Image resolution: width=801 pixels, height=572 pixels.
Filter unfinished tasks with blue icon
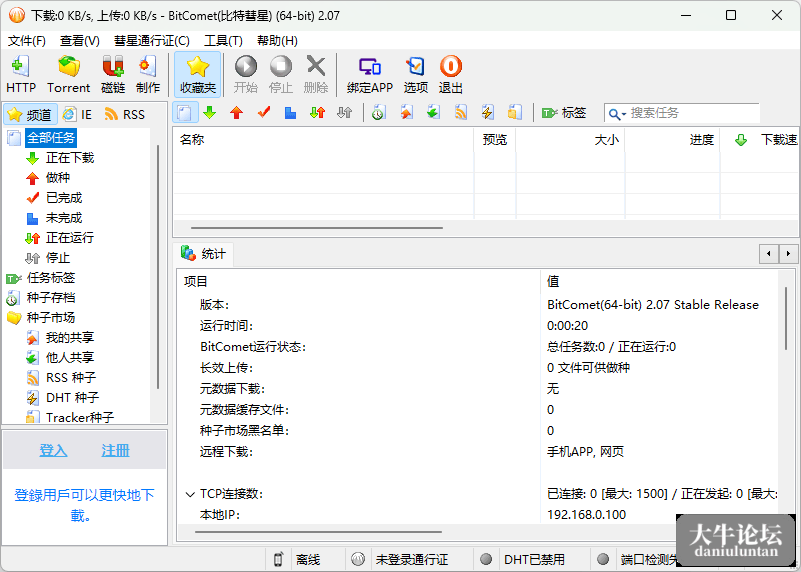pyautogui.click(x=290, y=112)
